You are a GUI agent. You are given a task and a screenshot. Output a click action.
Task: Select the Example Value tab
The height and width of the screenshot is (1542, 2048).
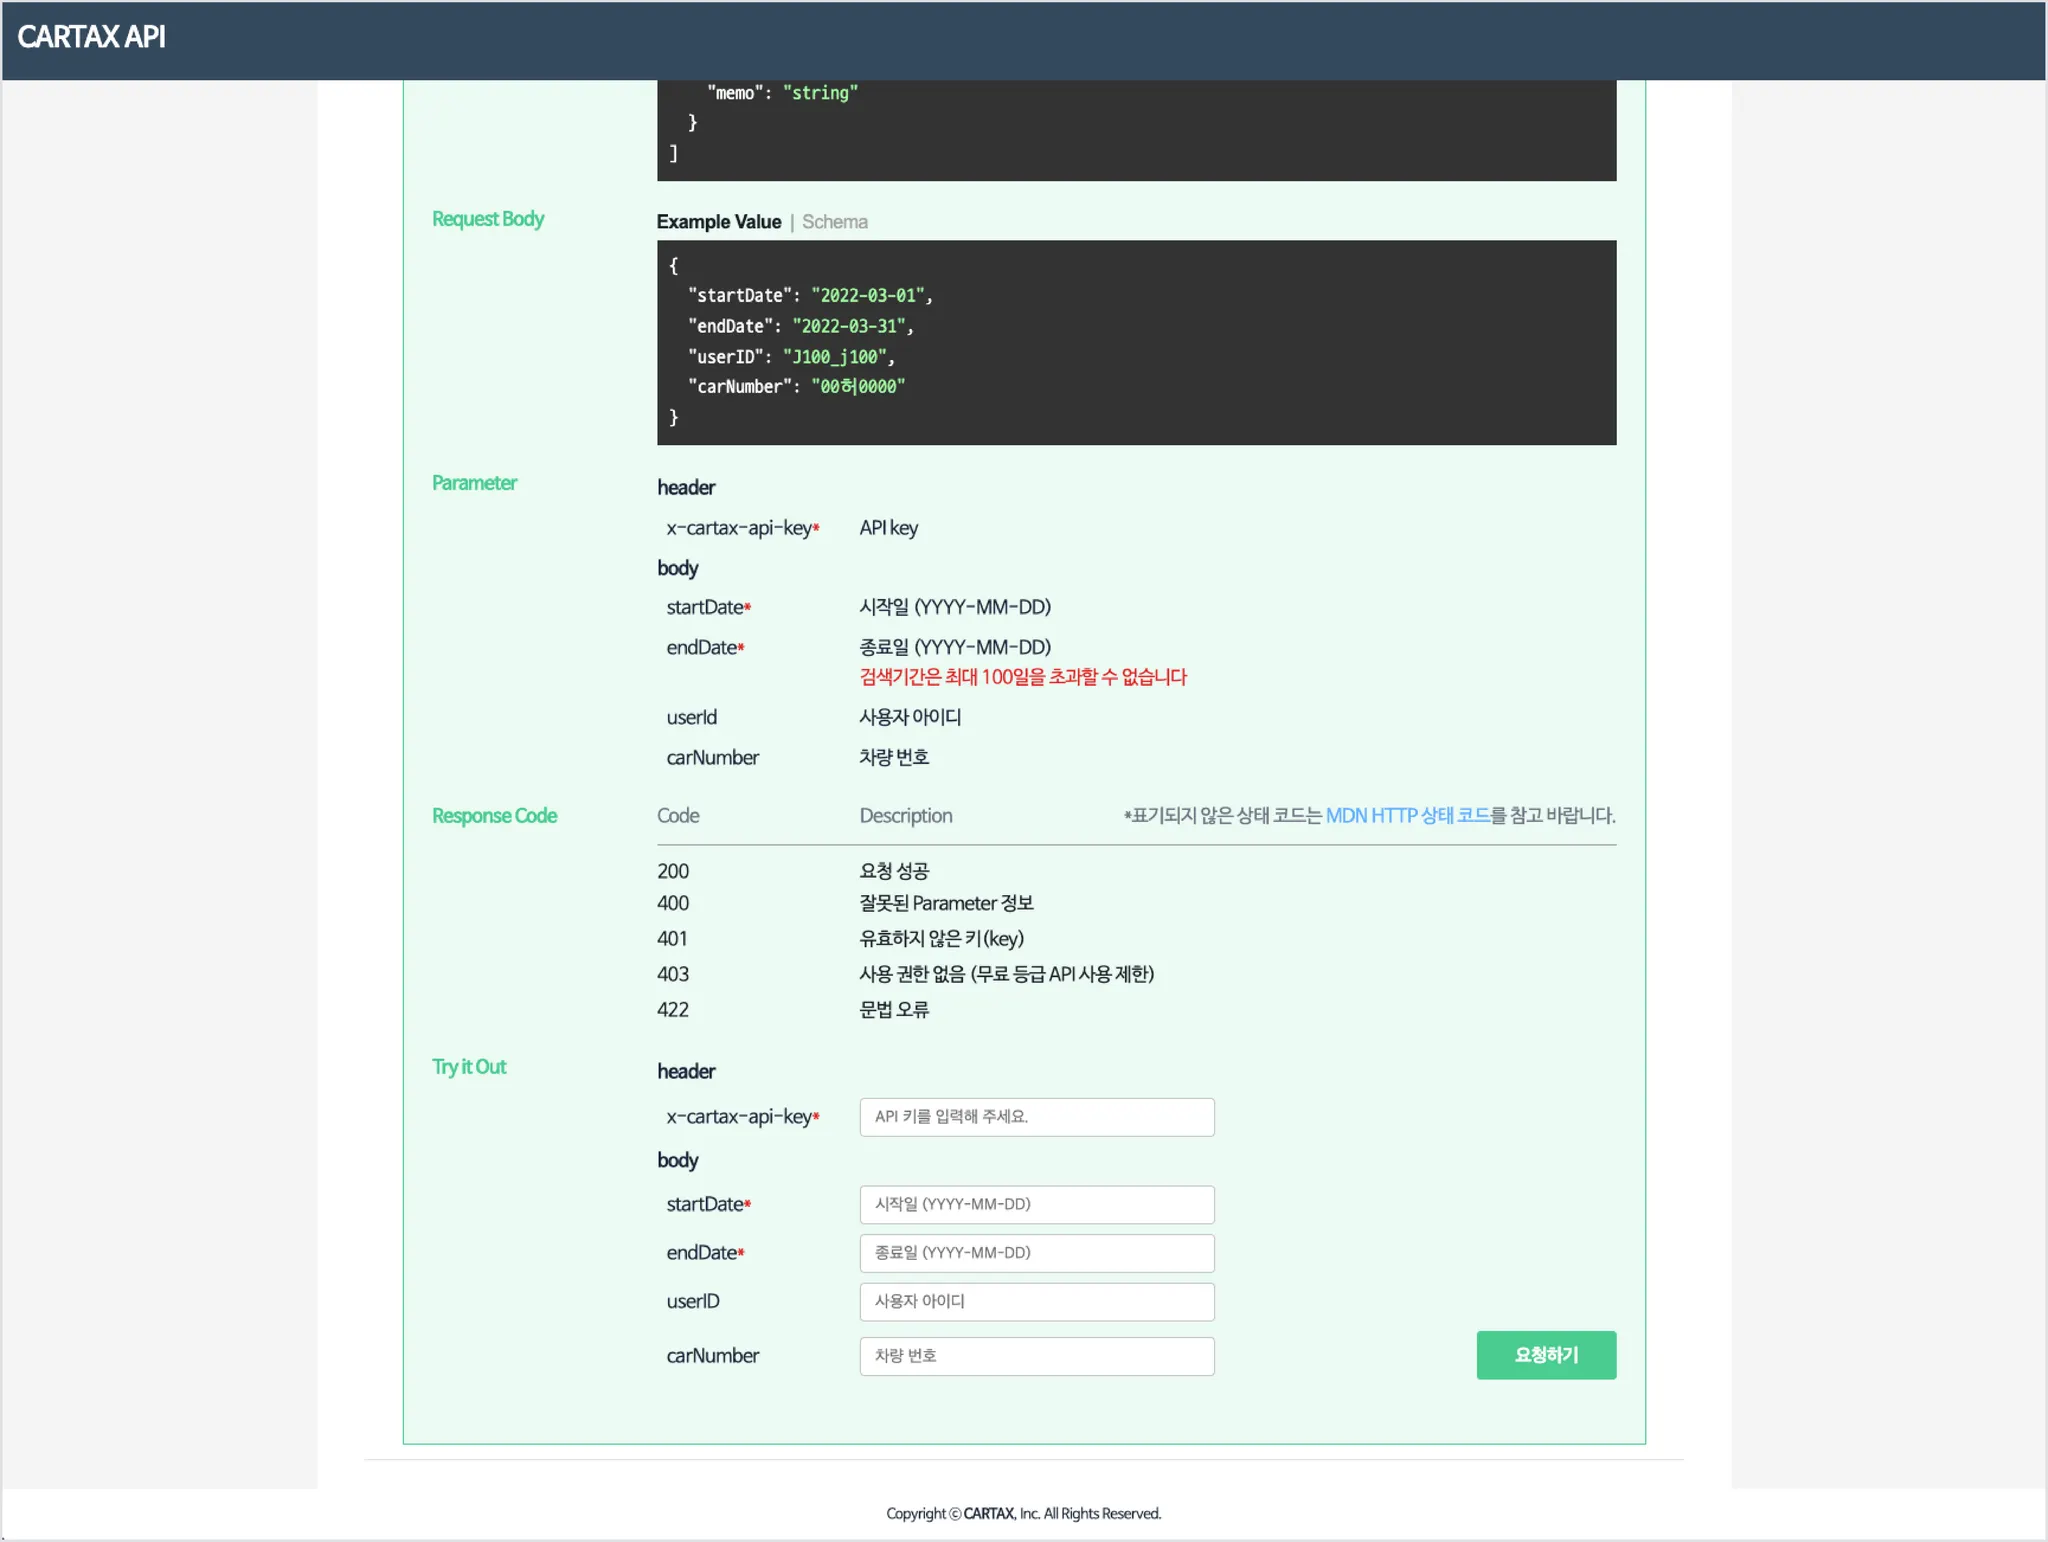pos(718,222)
